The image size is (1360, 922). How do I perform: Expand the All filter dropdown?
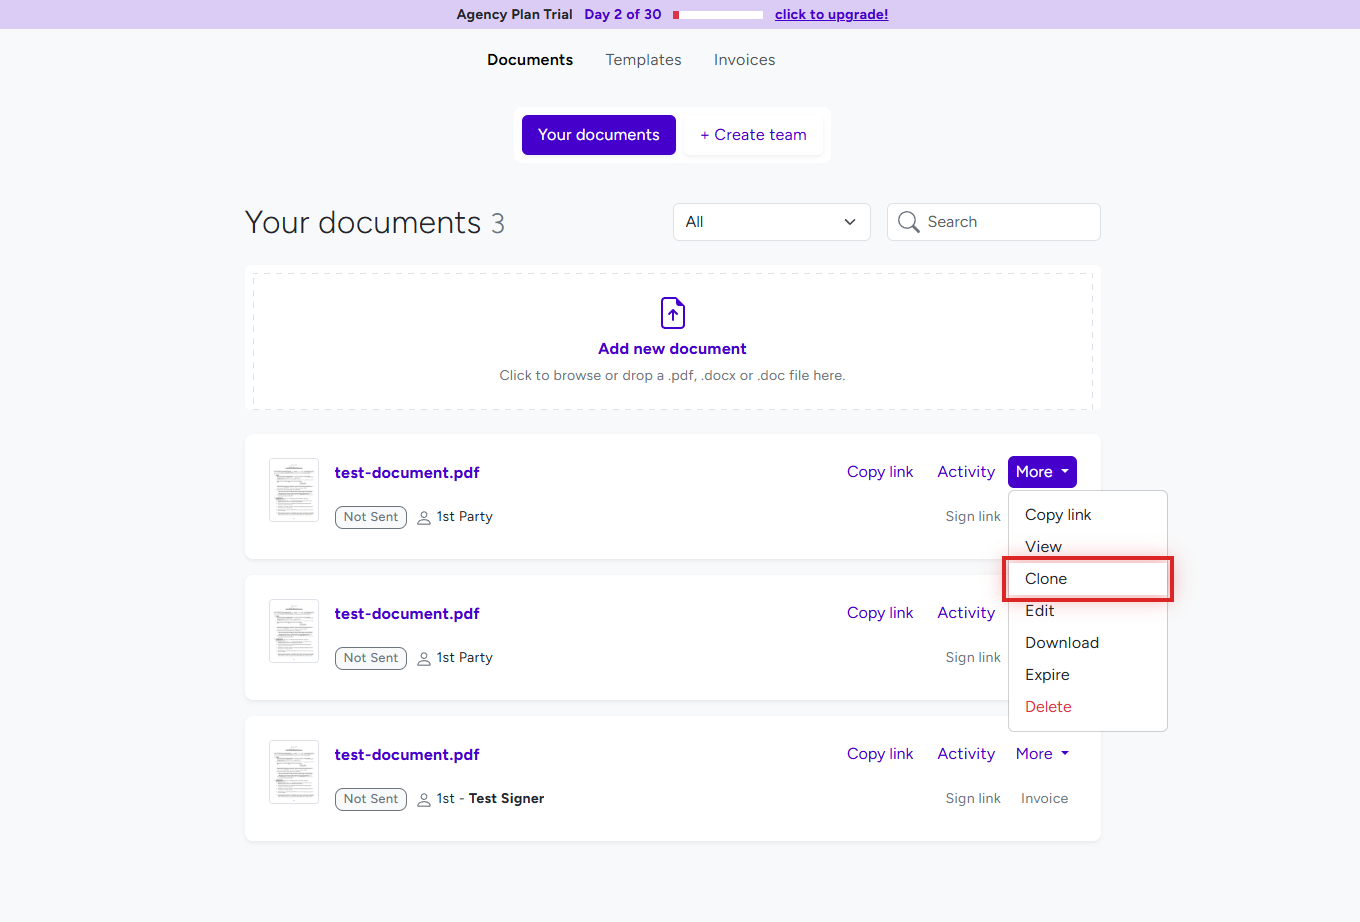point(771,221)
